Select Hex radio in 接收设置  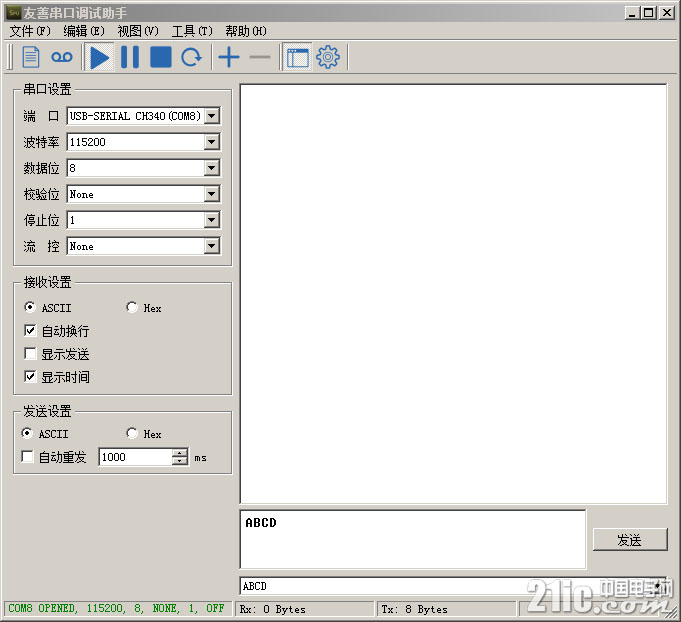point(132,308)
